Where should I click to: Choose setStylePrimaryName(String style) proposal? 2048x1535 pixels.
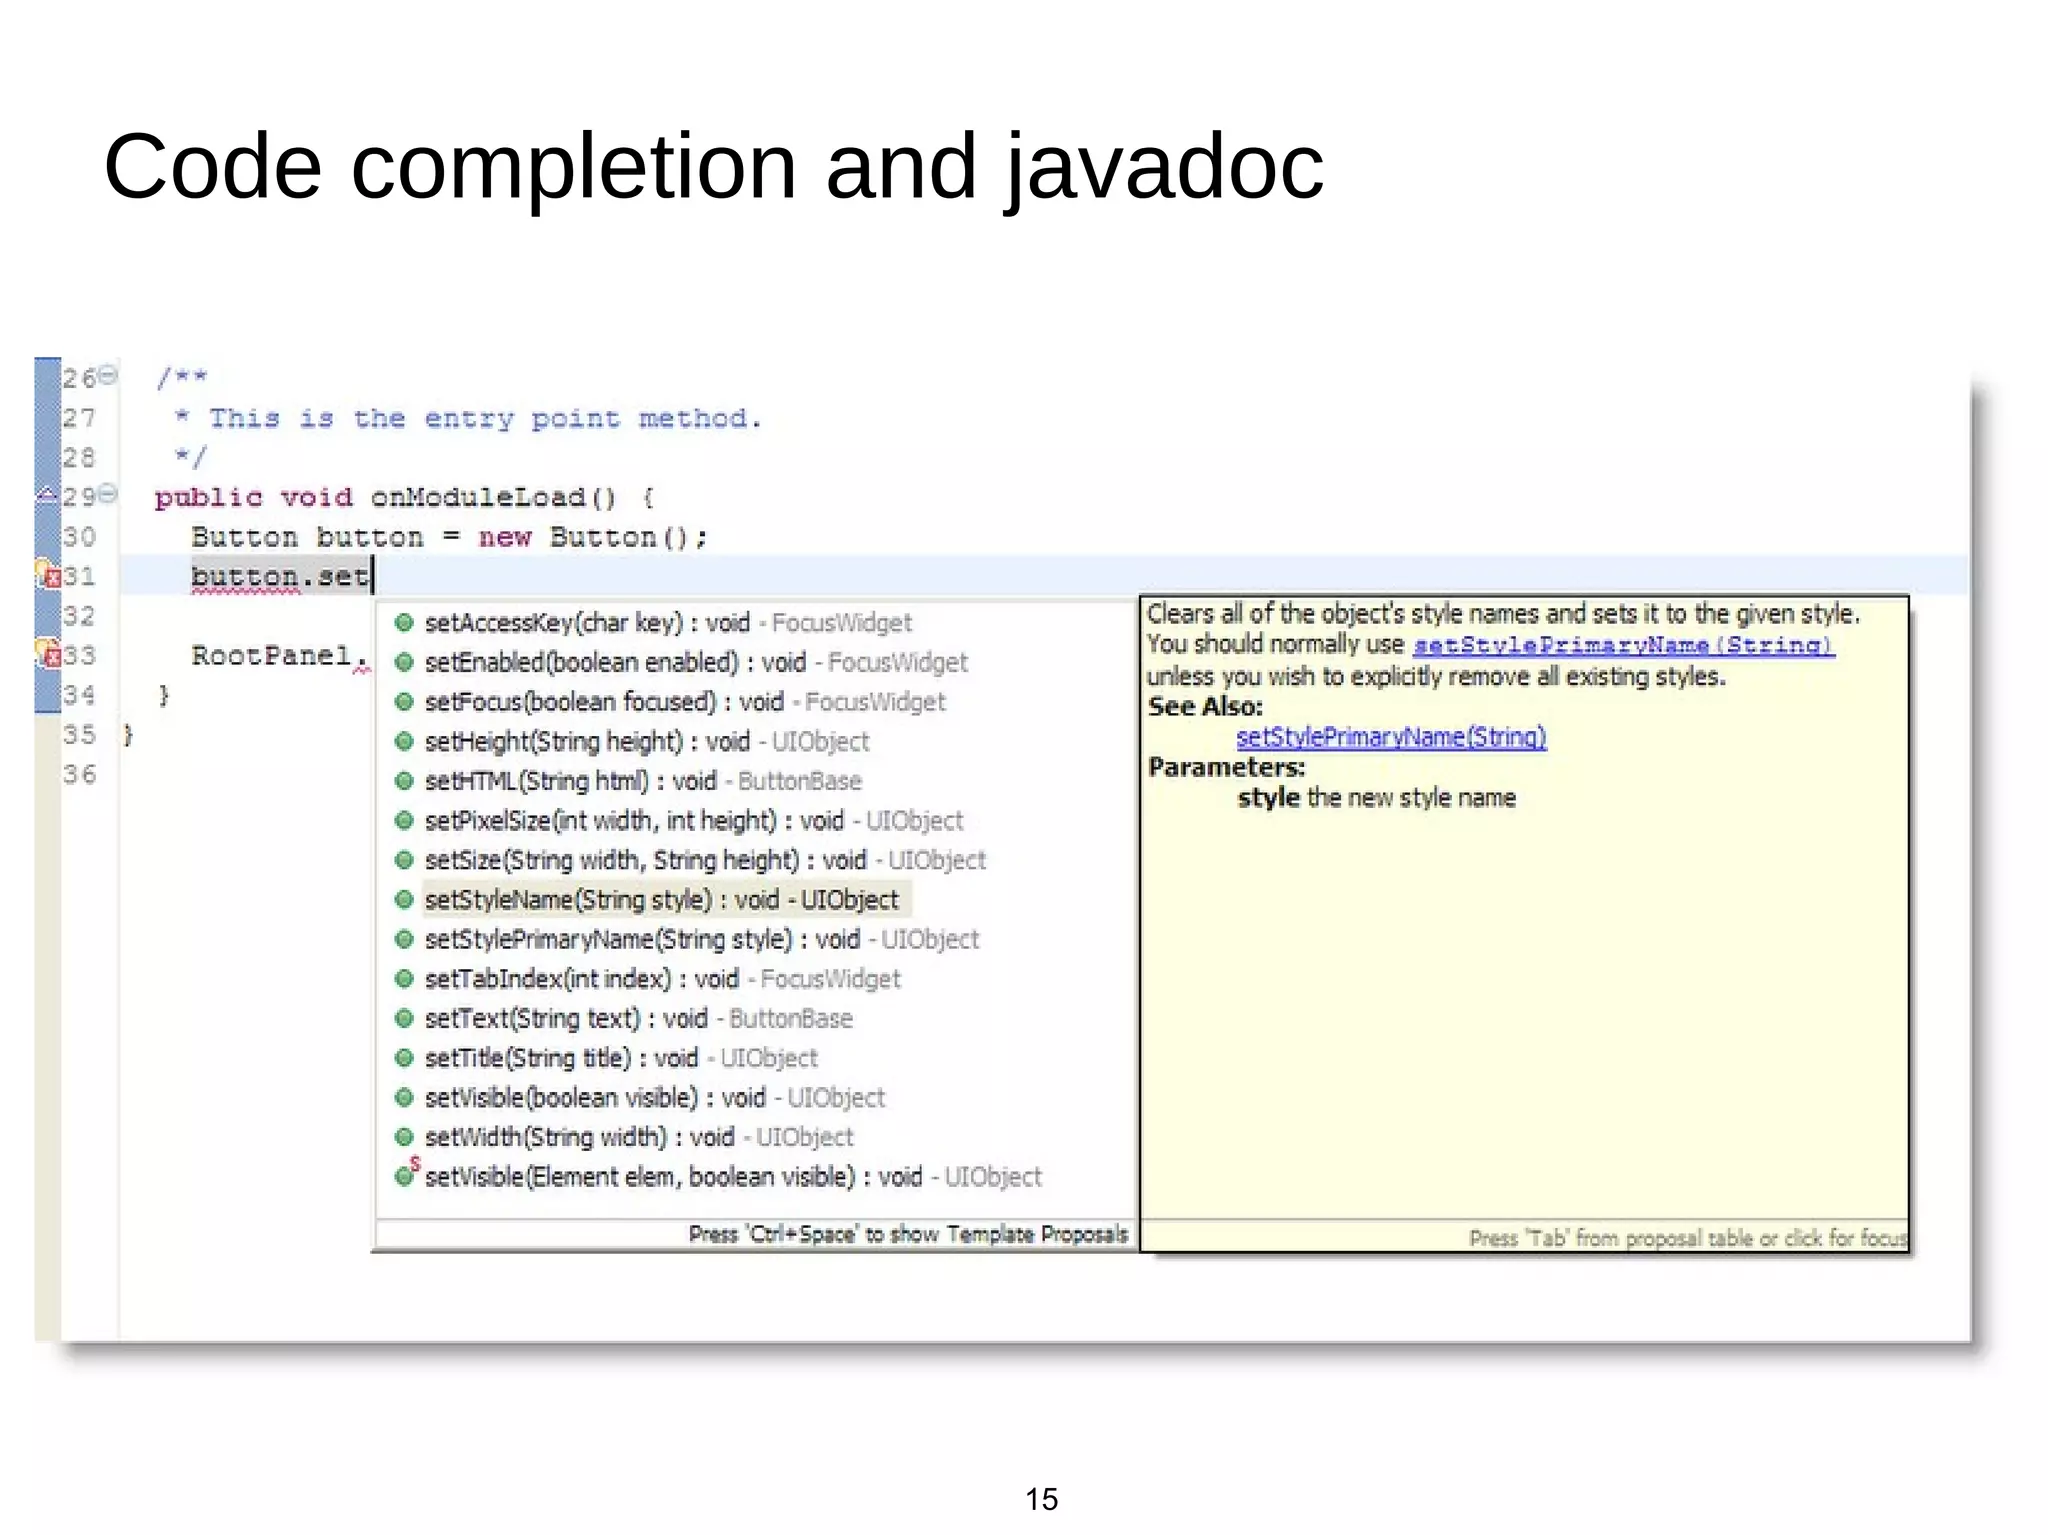[x=702, y=940]
